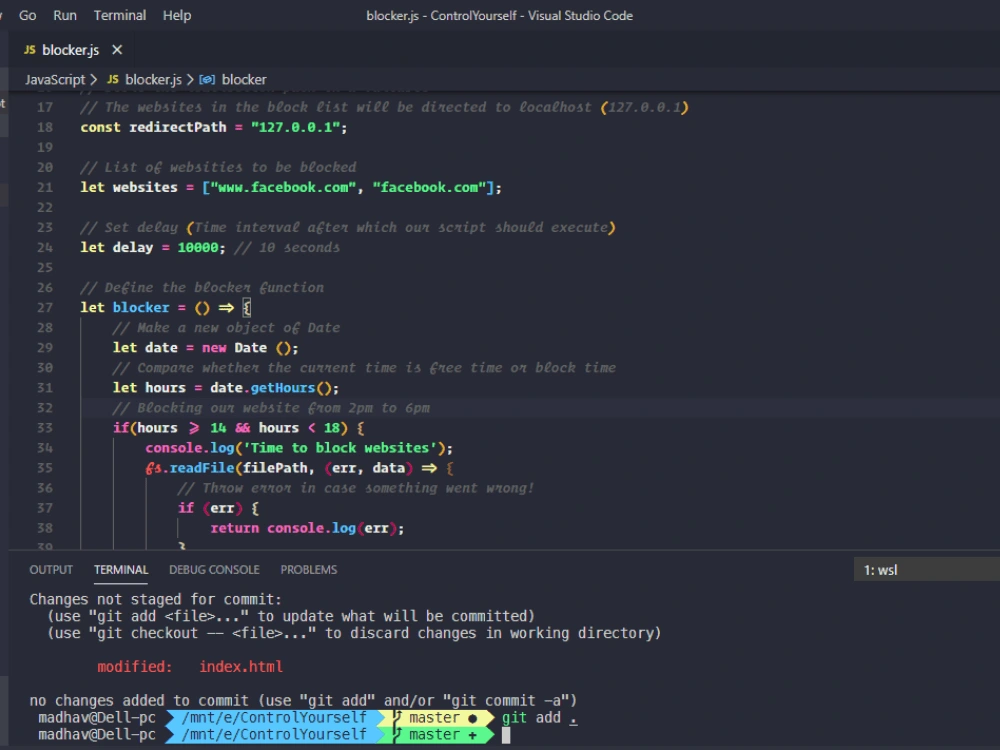Click line number 33 in the gutter
The image size is (1000, 750).
[x=45, y=428]
